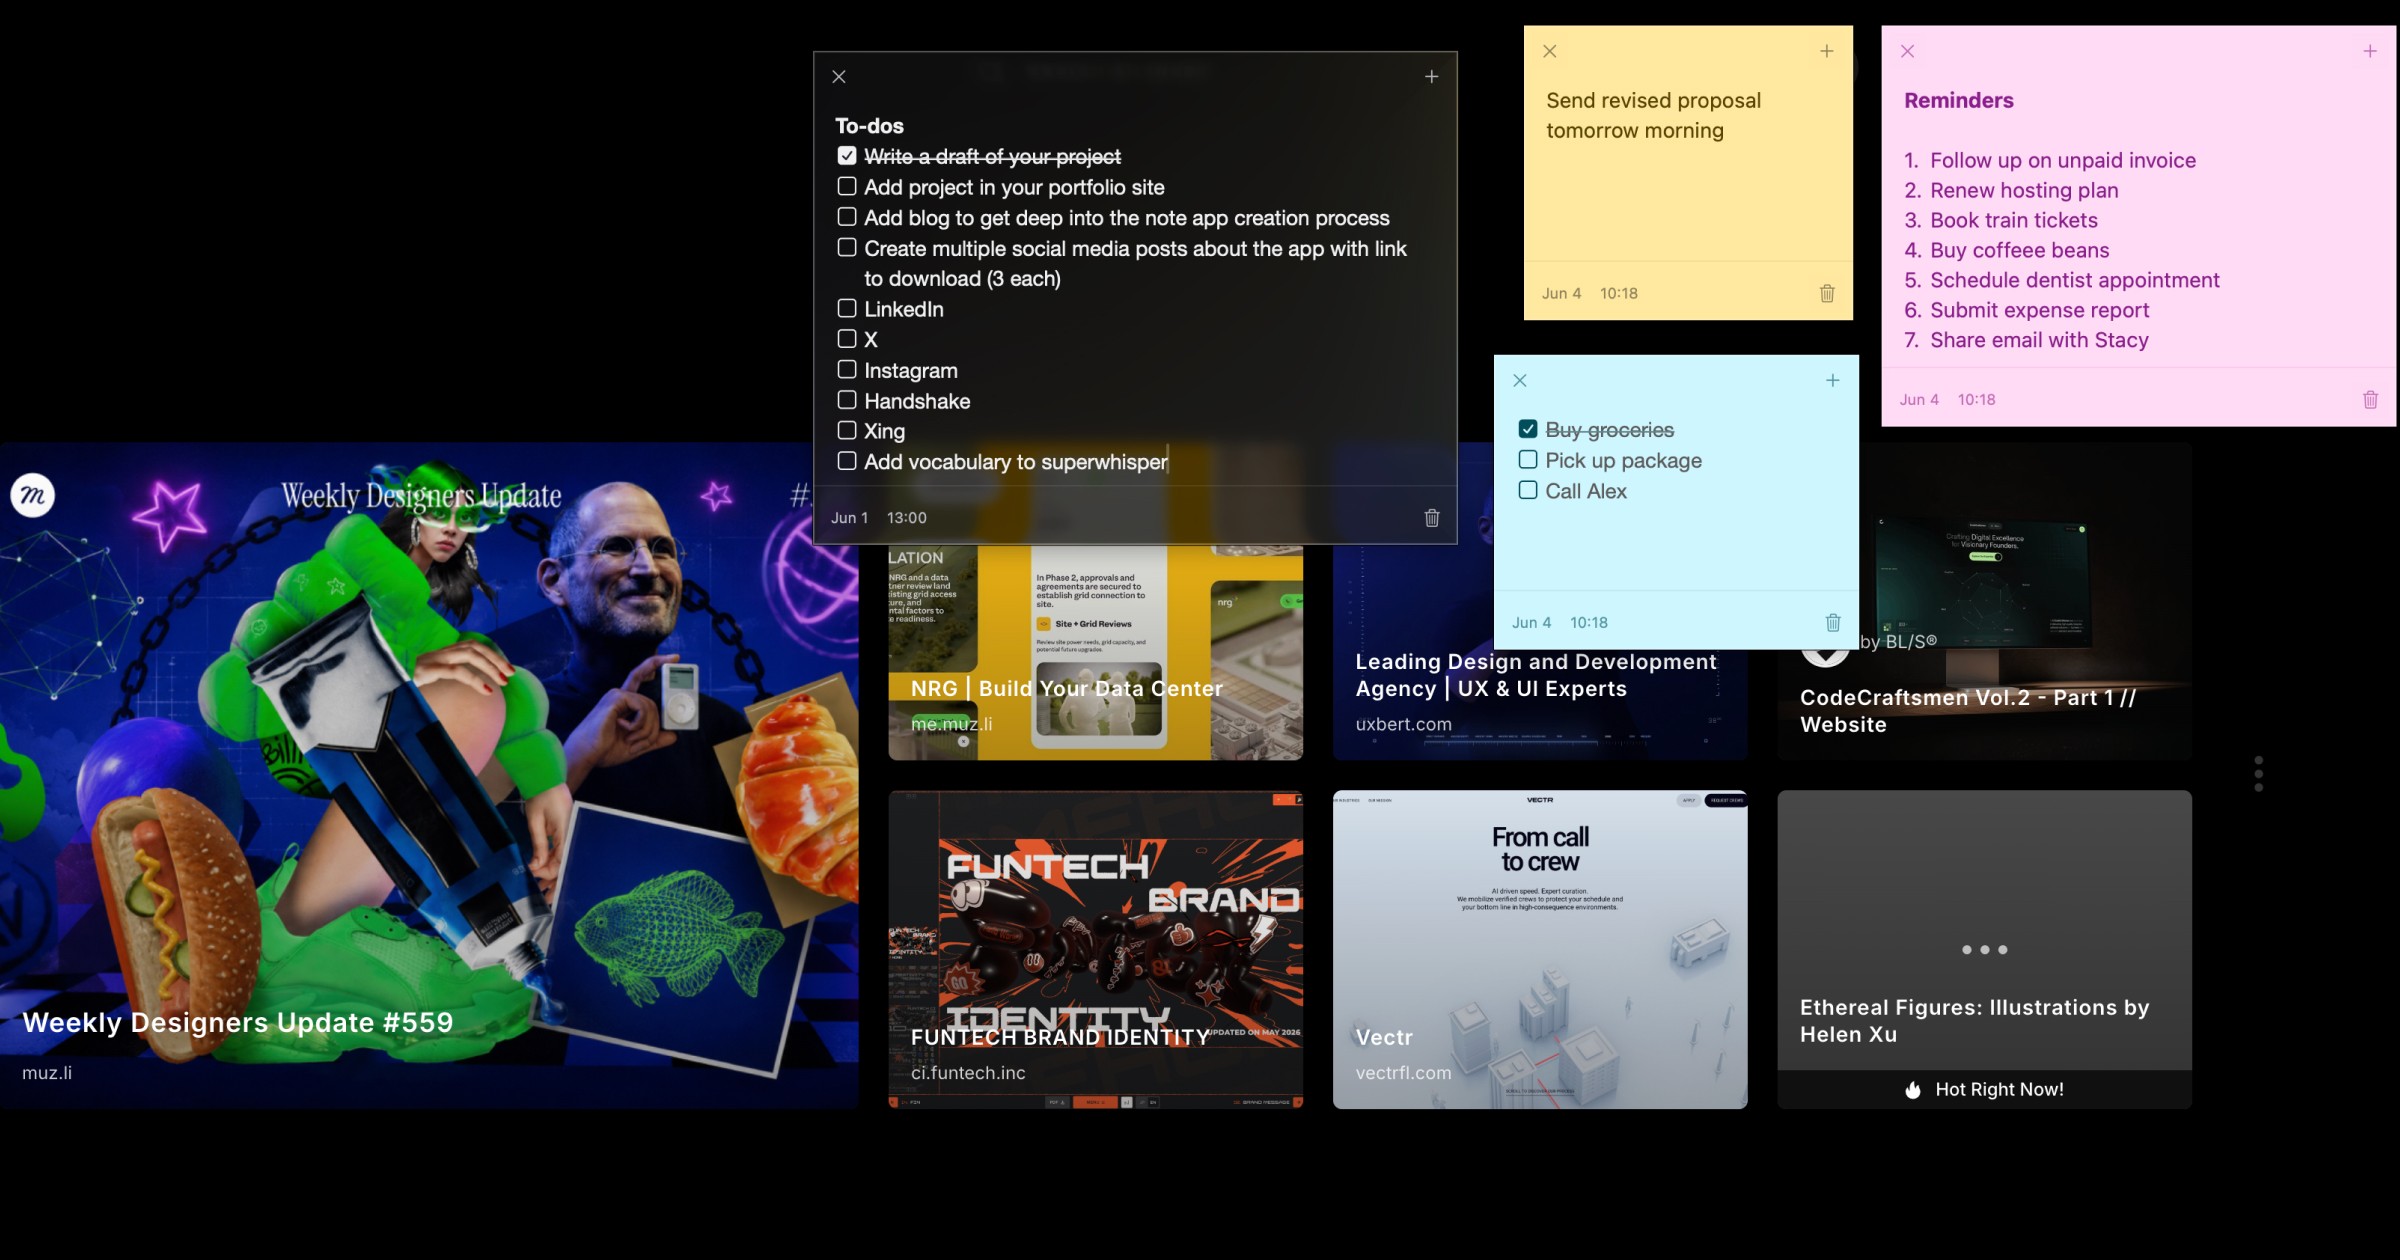Click Schedule dentist appointment reminder

pos(2074,280)
